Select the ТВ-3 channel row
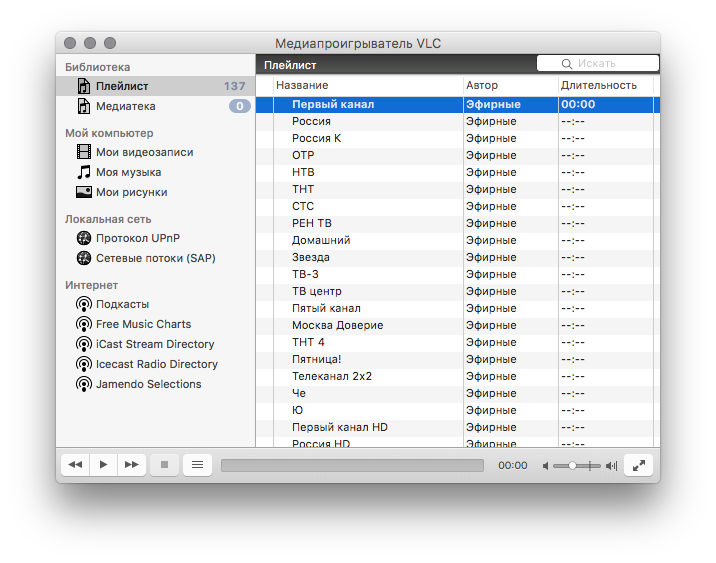Viewport: 716px width, 563px height. coord(458,274)
